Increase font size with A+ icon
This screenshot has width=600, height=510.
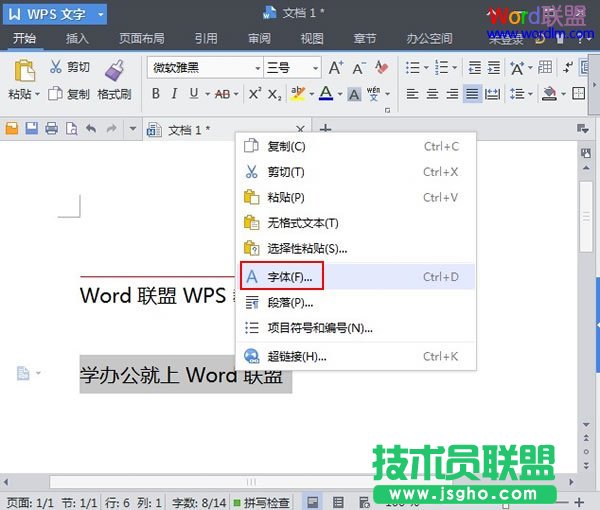coord(336,68)
